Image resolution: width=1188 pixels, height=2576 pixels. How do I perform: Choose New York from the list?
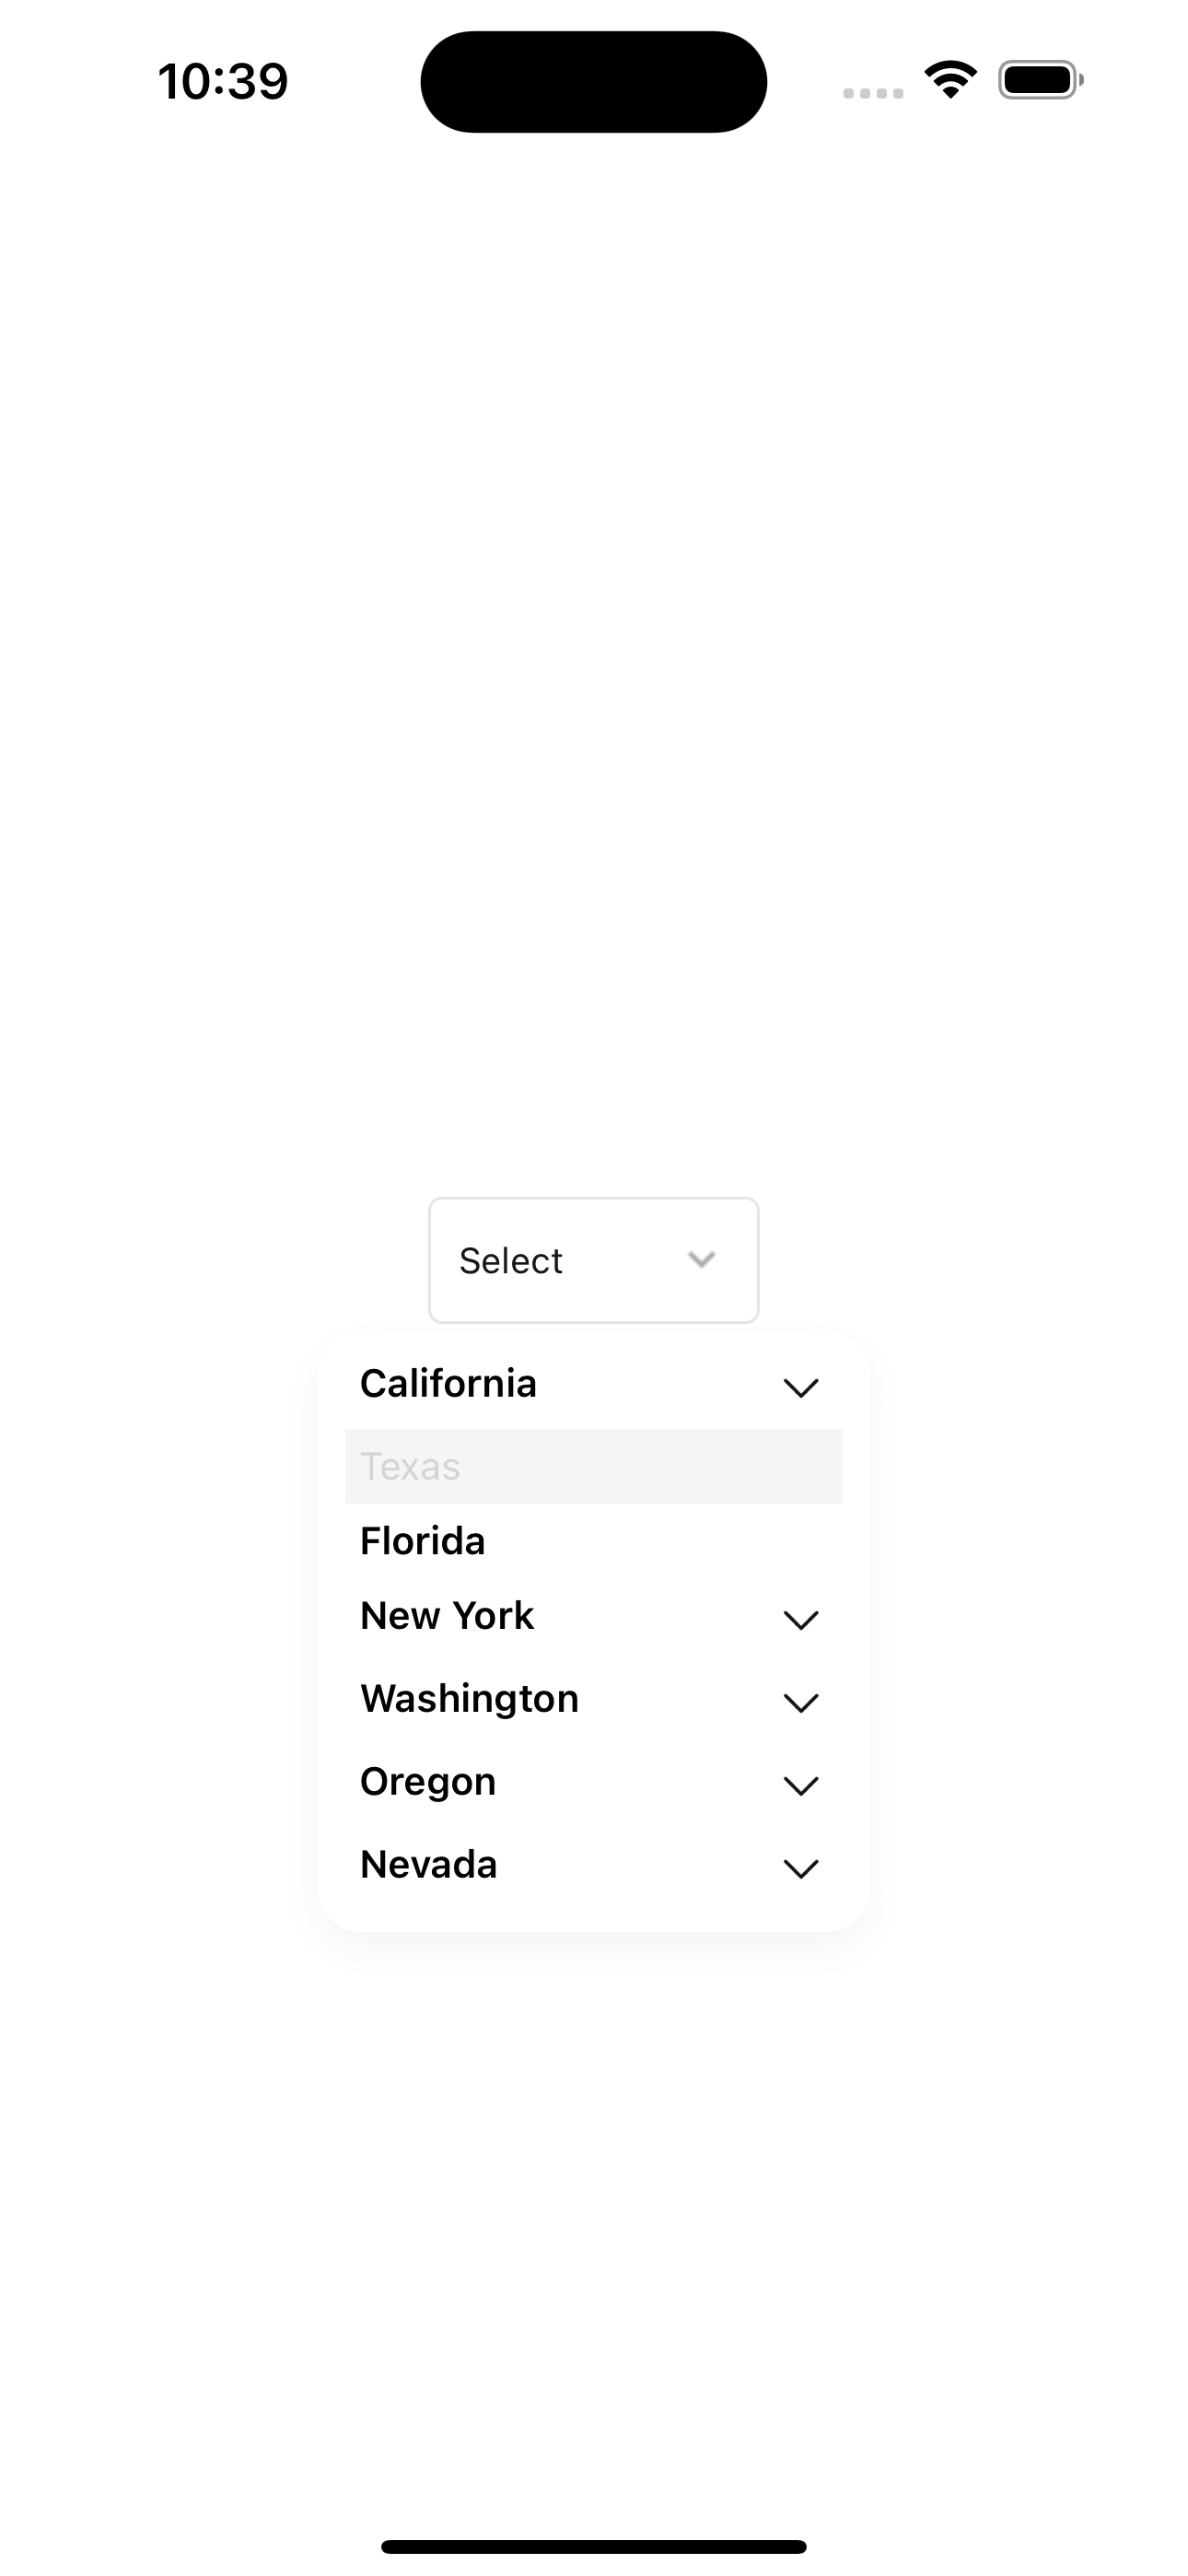click(x=447, y=1615)
